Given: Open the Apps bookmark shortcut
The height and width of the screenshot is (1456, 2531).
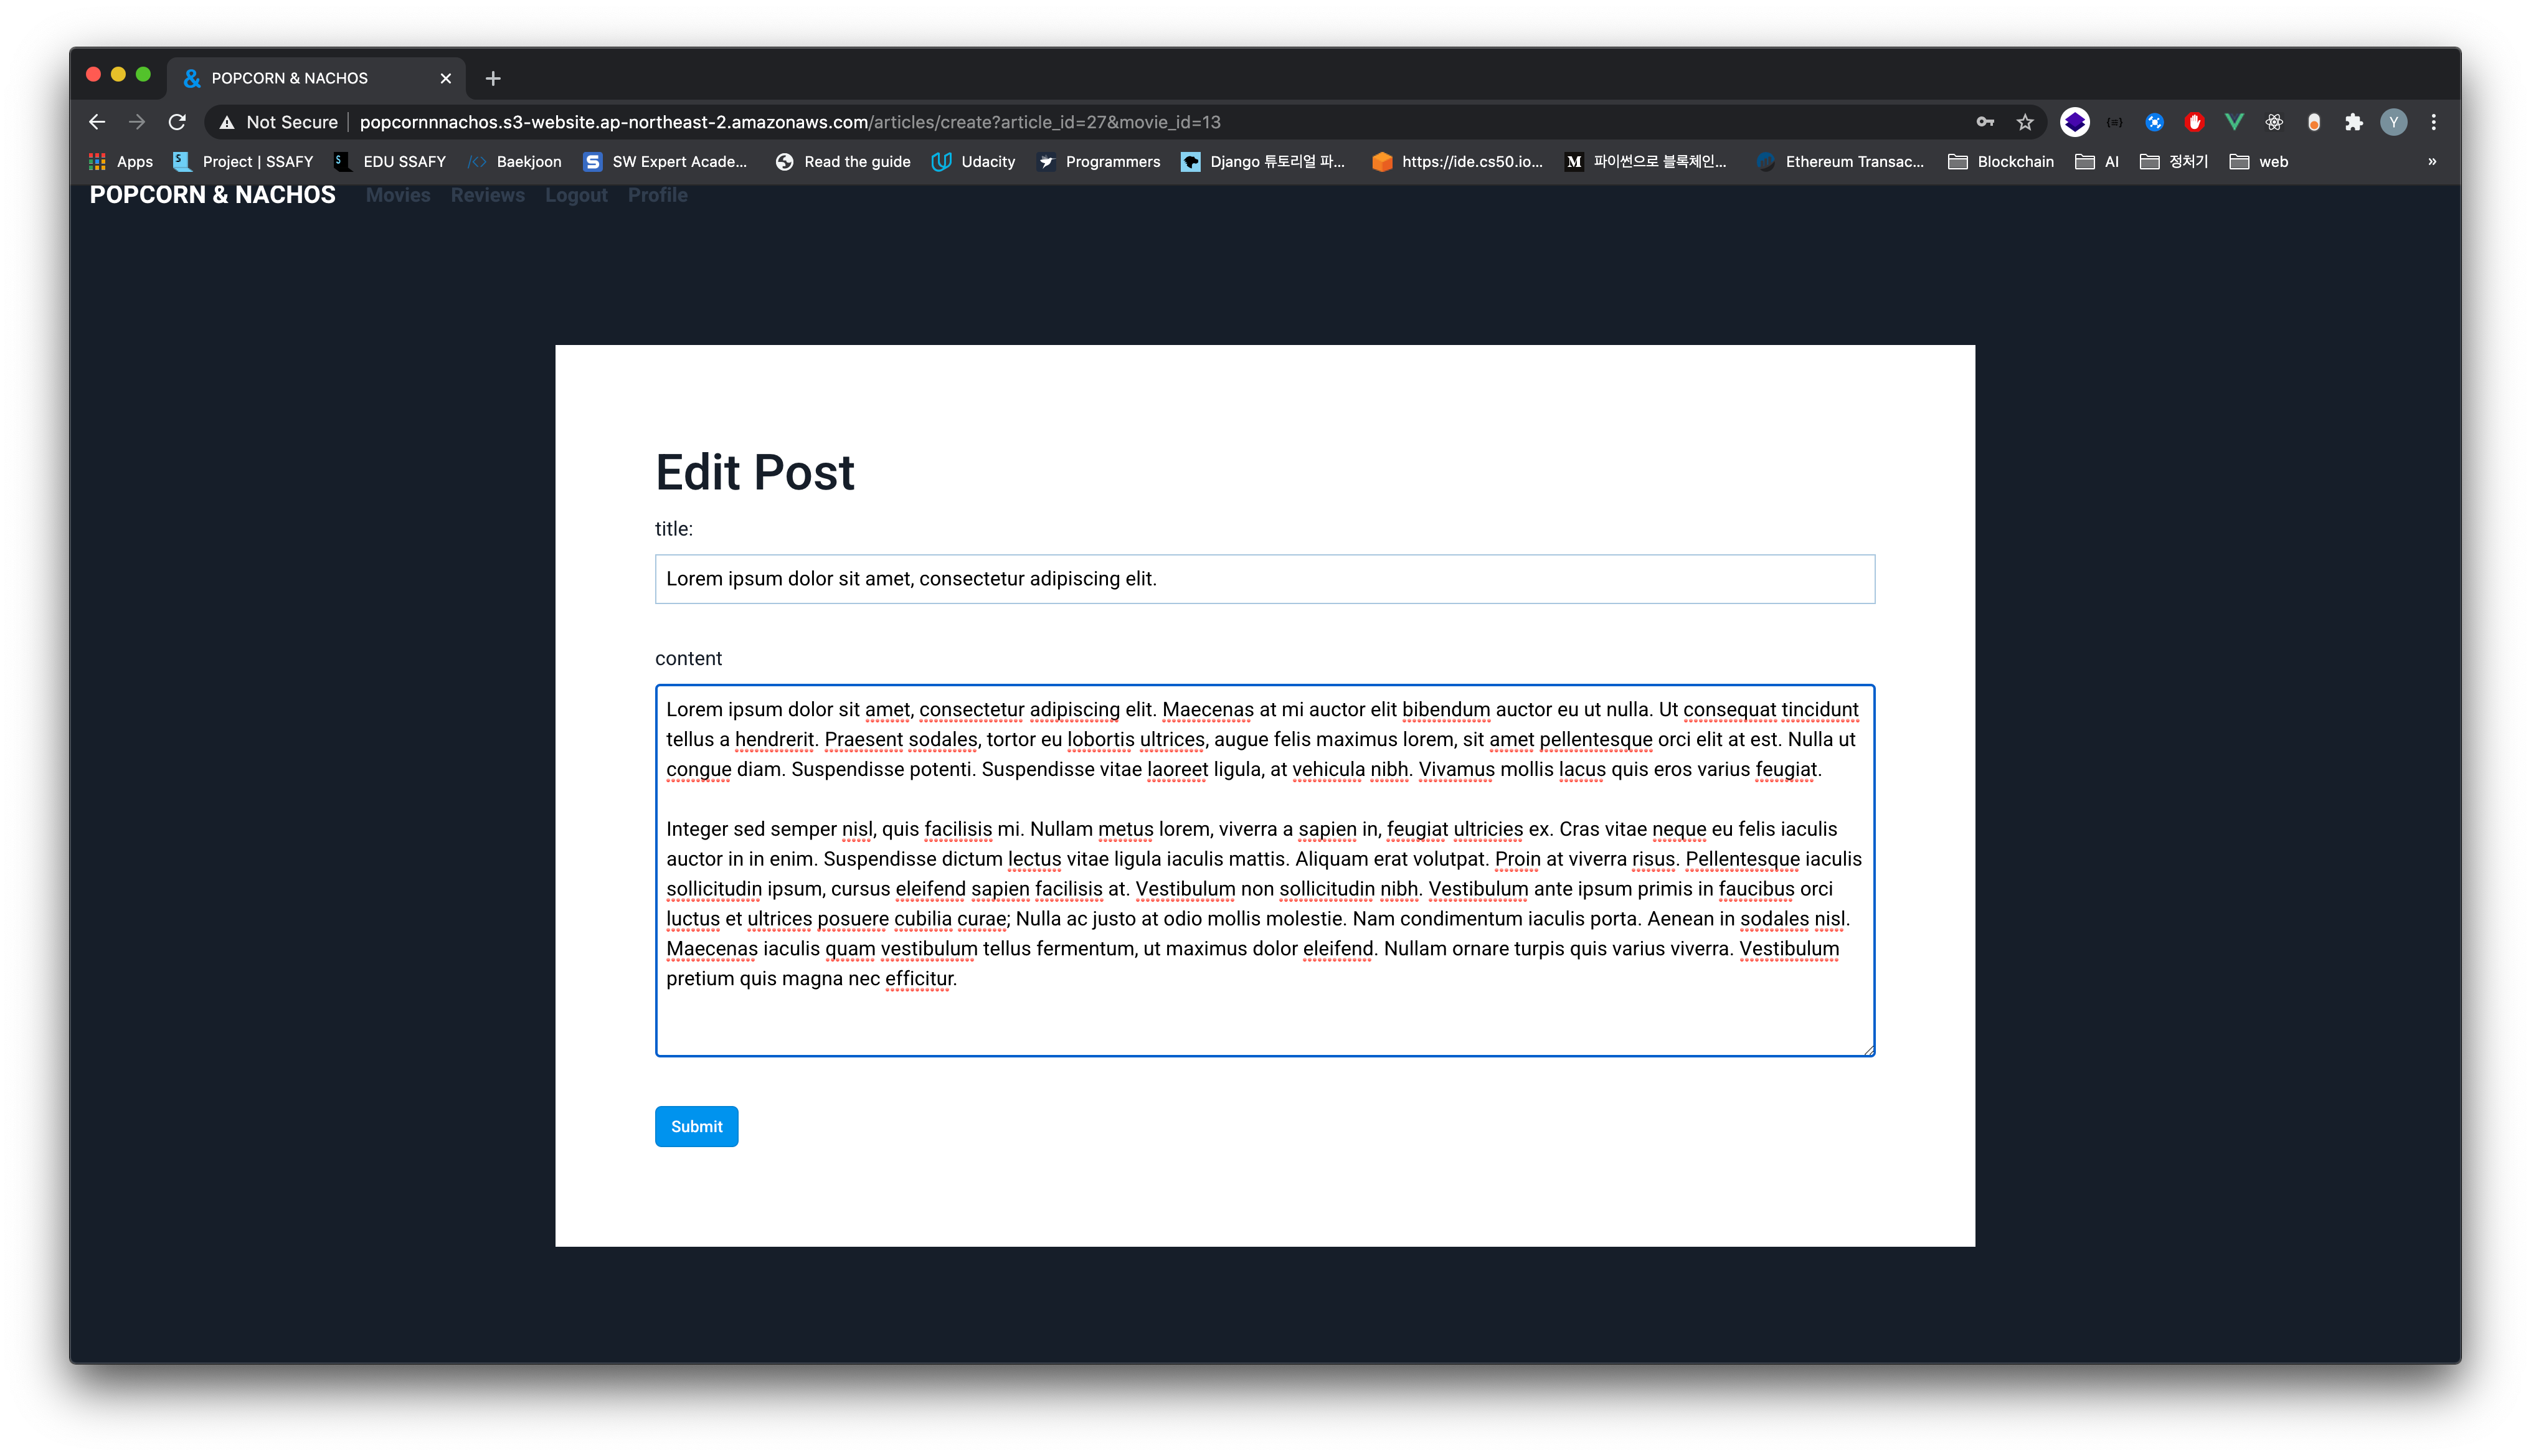Looking at the screenshot, I should tap(121, 162).
